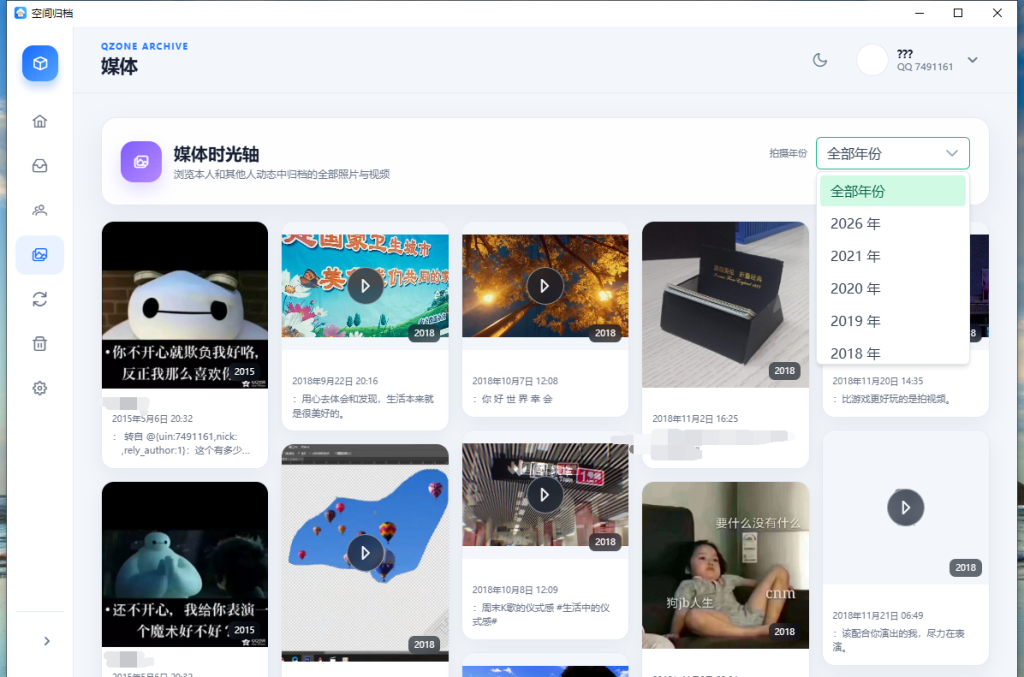Collapse the 全部年份 year combo box
Screen dimensions: 1024x677
tap(892, 153)
